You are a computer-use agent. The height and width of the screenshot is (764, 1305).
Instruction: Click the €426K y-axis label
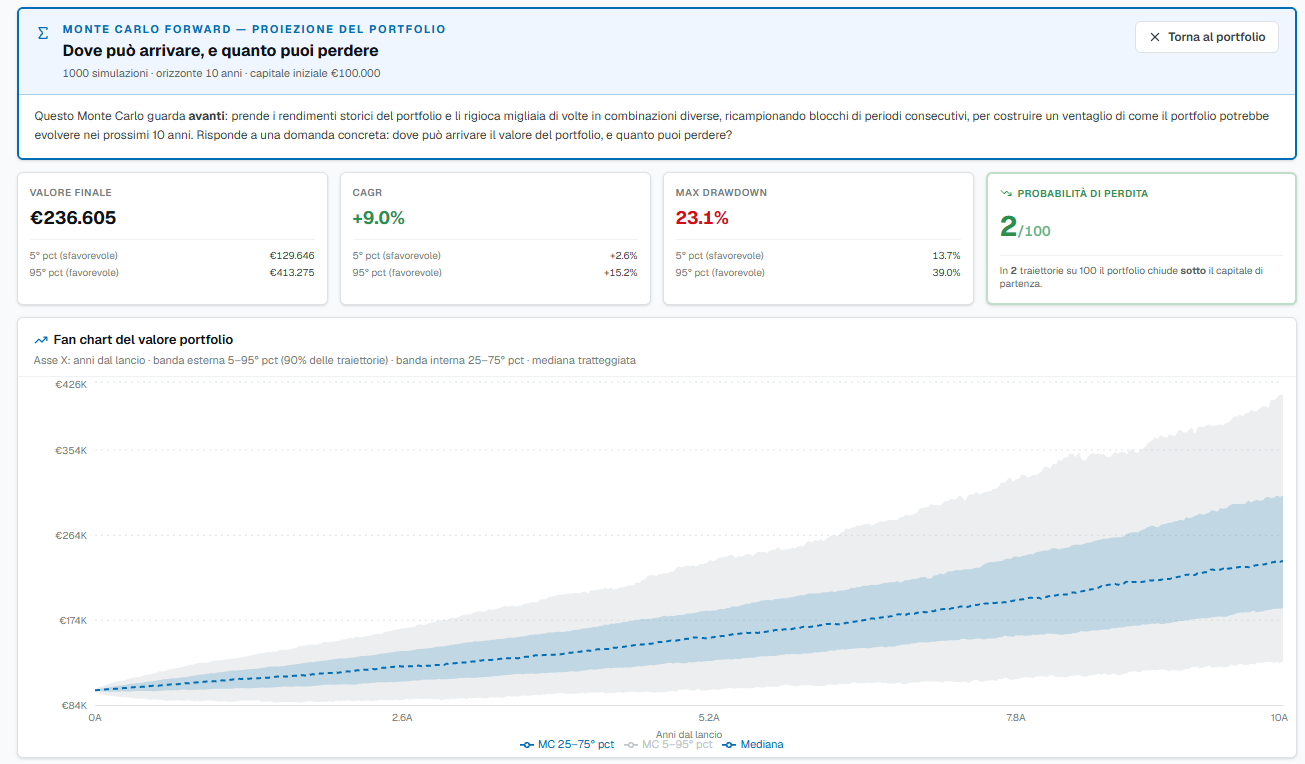72,384
